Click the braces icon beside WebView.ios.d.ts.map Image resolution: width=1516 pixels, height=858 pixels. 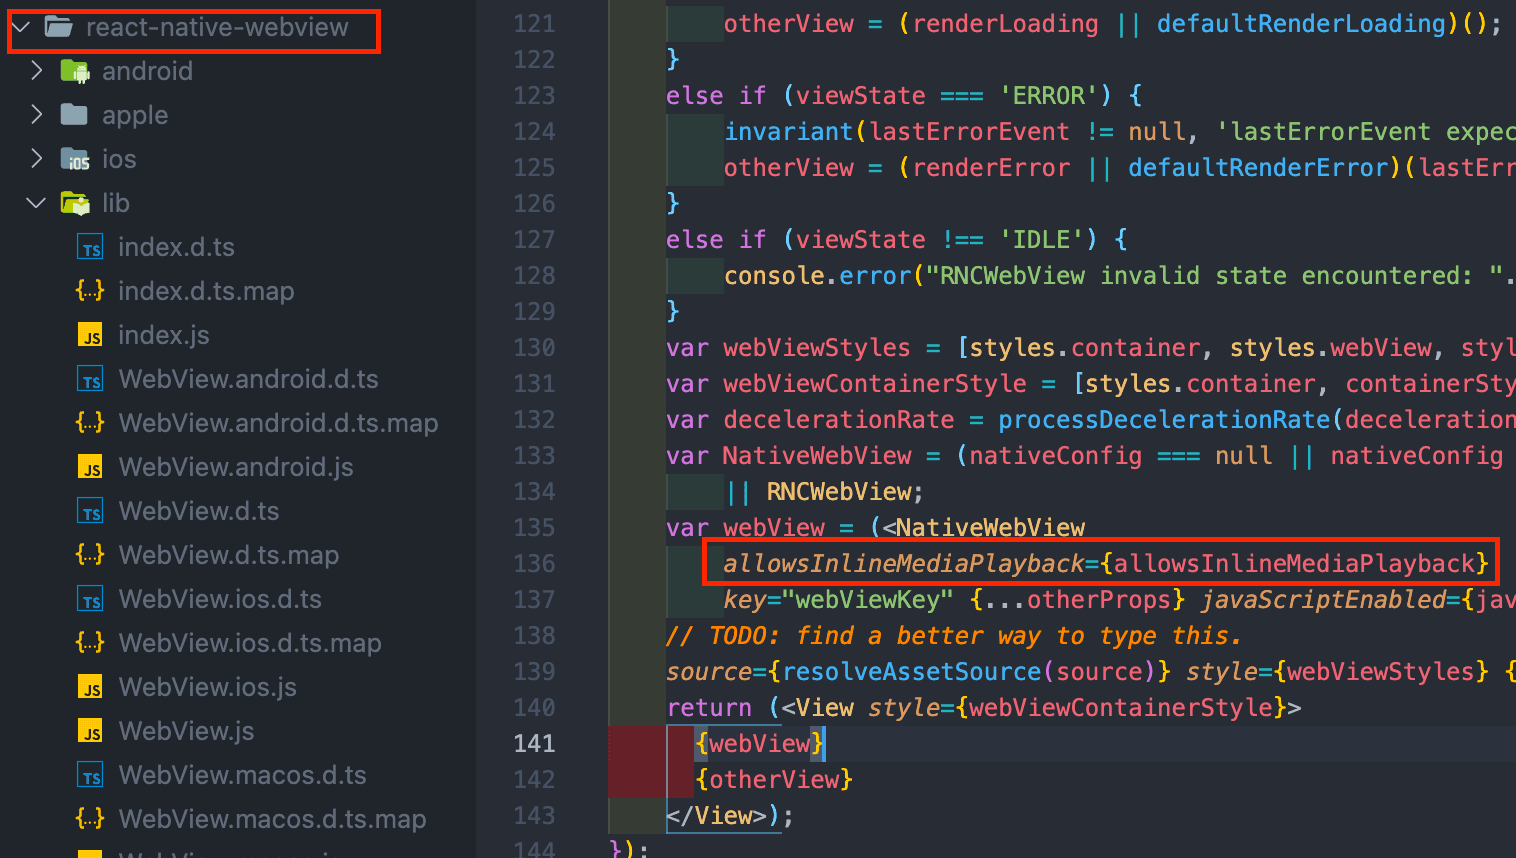90,643
